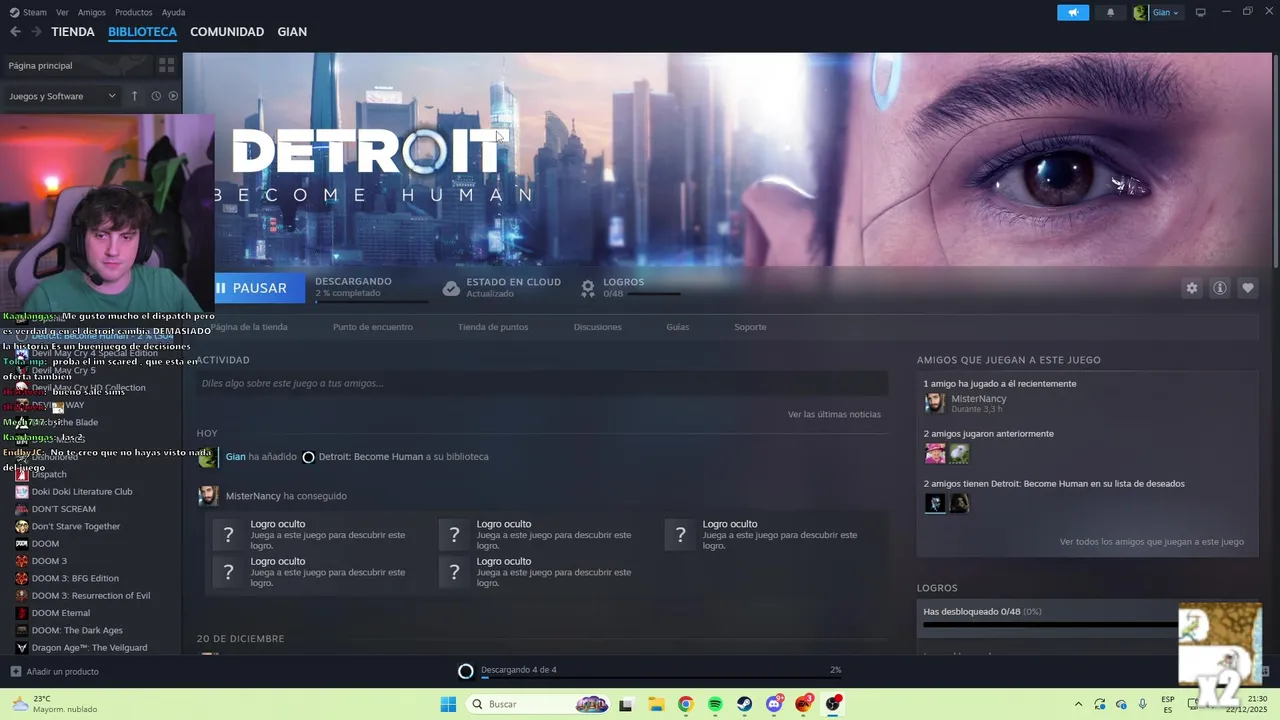Select DOOM 3: Resurrection of Evil
Screen dimensions: 1280x720
click(91, 596)
